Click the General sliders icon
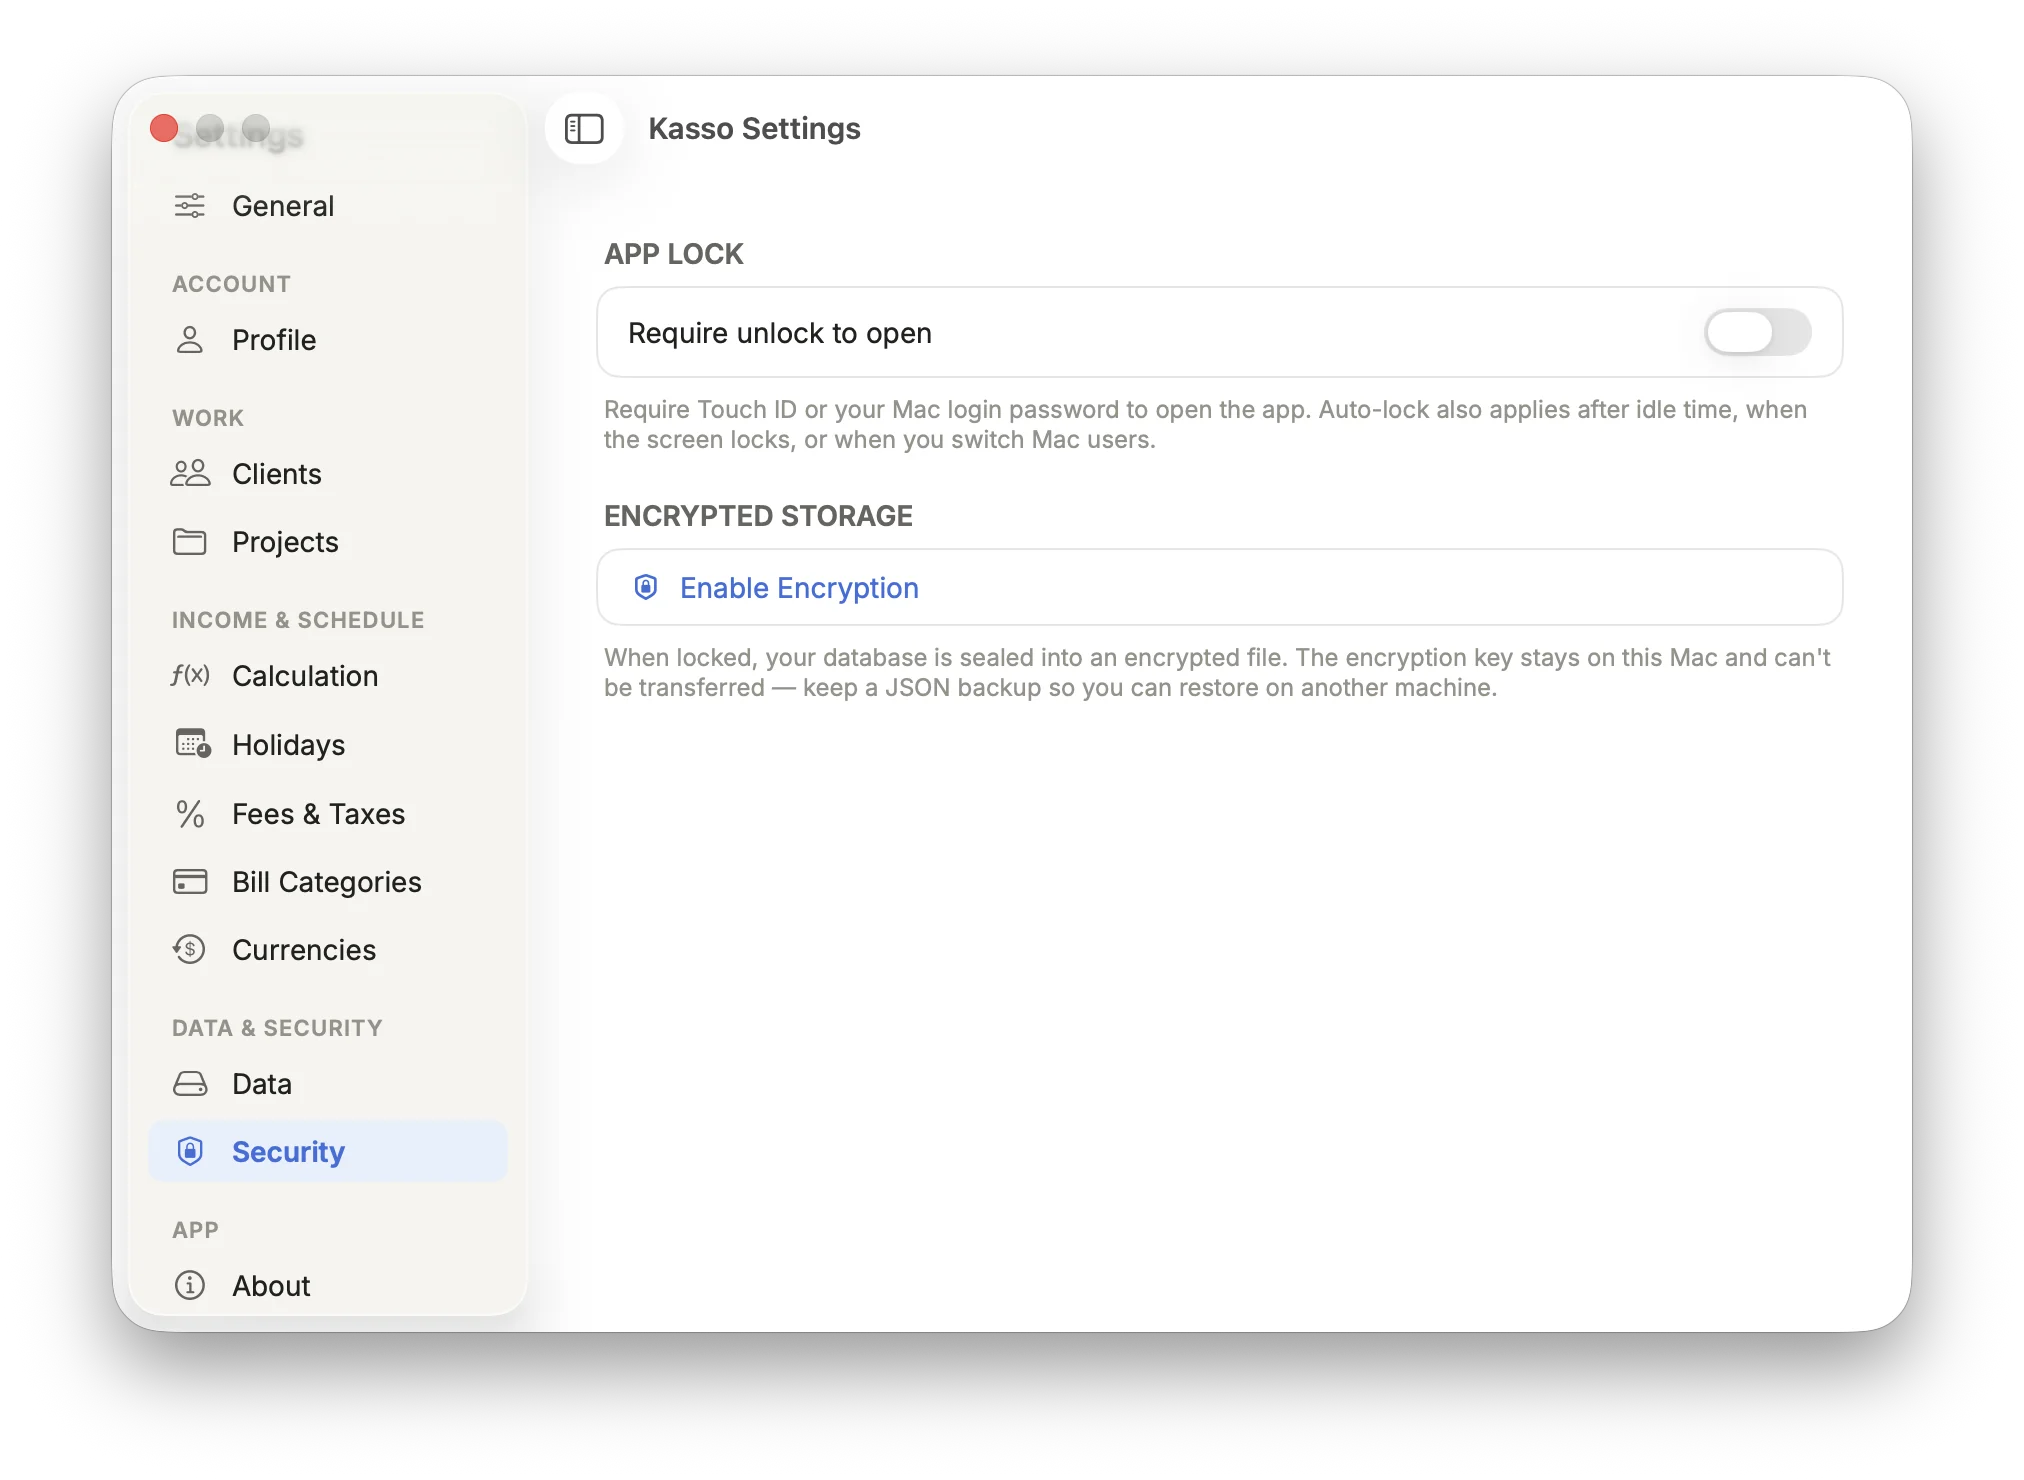2024x1480 pixels. click(x=190, y=206)
